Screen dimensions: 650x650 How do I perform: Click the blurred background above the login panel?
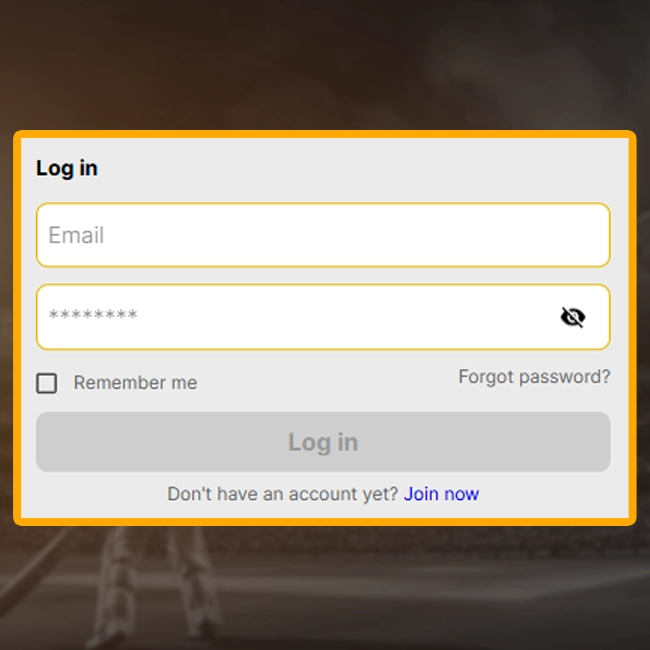325,62
